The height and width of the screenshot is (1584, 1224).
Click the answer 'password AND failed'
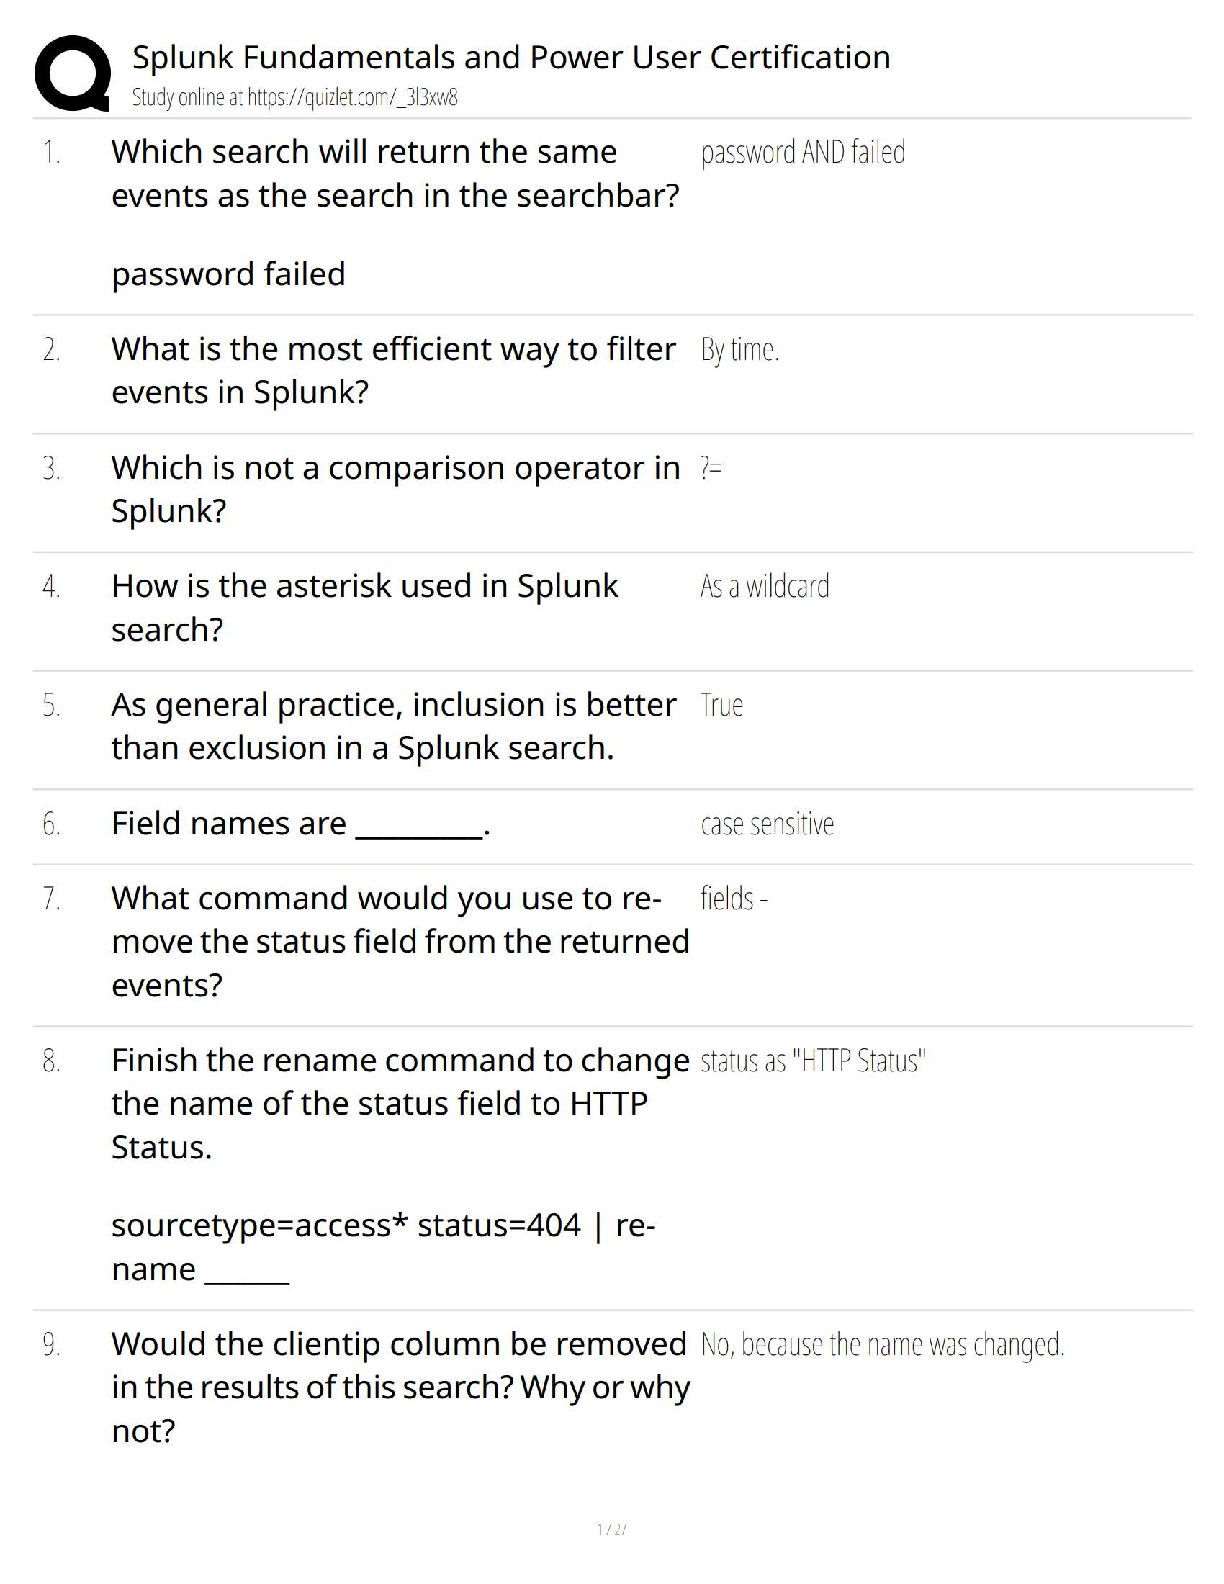click(x=802, y=153)
